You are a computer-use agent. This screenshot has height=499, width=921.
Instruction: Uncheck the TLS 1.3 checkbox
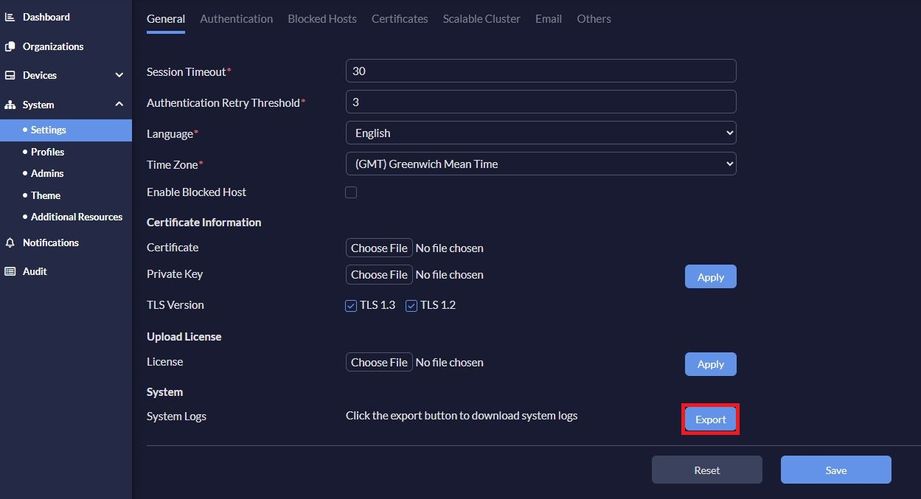[351, 305]
